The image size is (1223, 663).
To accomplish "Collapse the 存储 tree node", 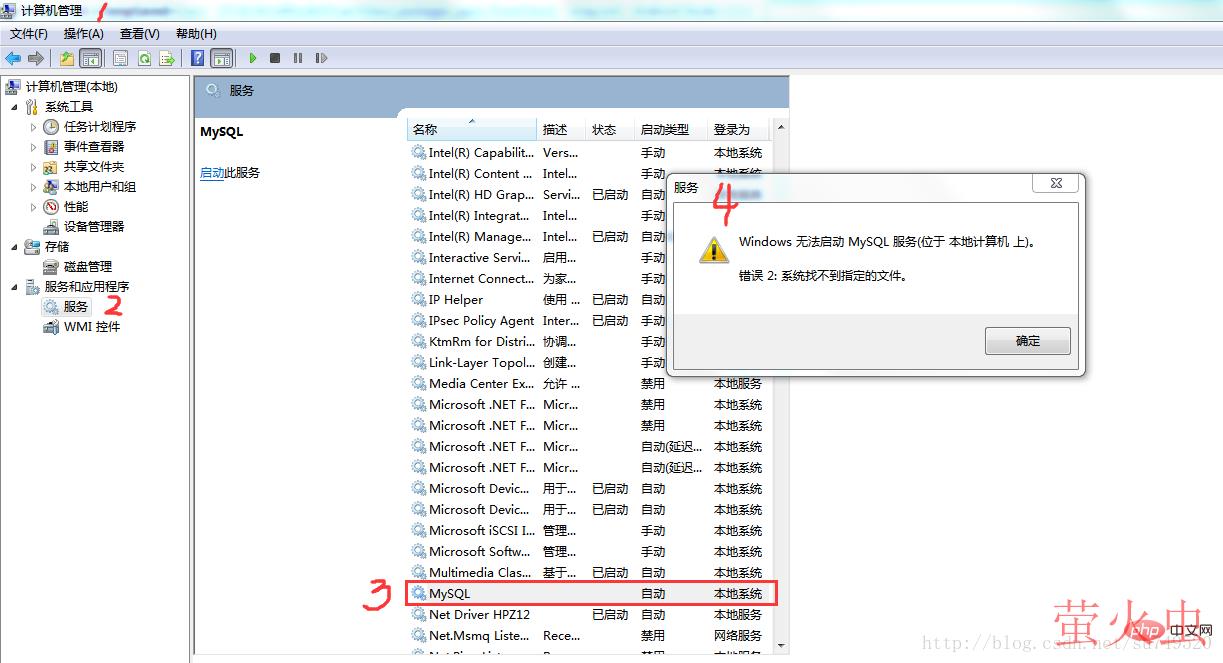I will (x=14, y=247).
